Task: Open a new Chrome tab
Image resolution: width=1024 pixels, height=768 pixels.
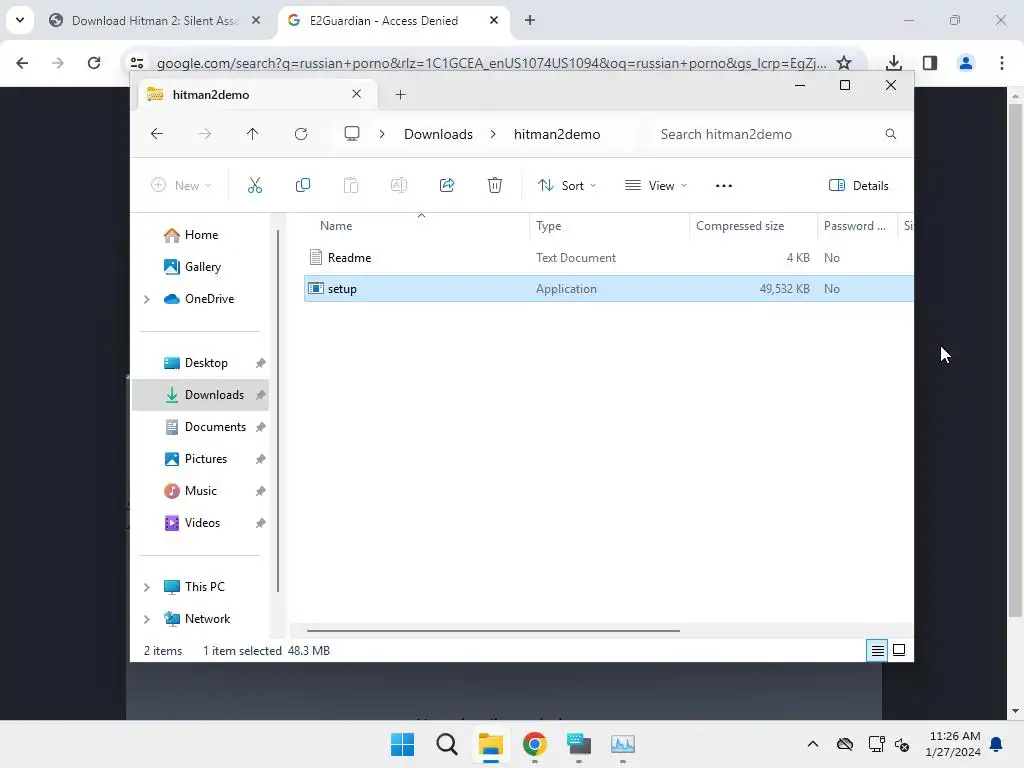Action: point(530,20)
